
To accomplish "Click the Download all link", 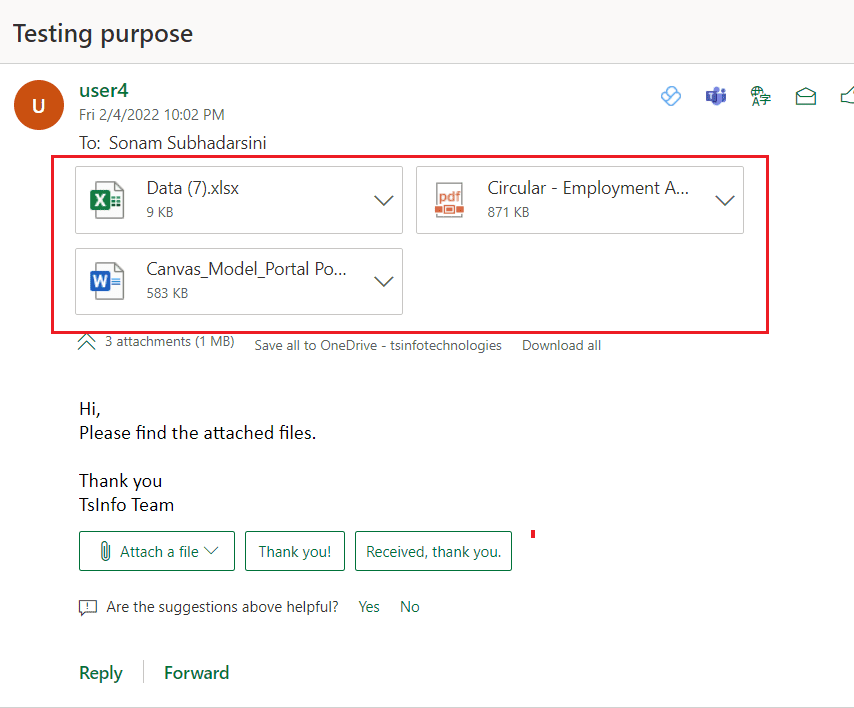I will pos(562,345).
